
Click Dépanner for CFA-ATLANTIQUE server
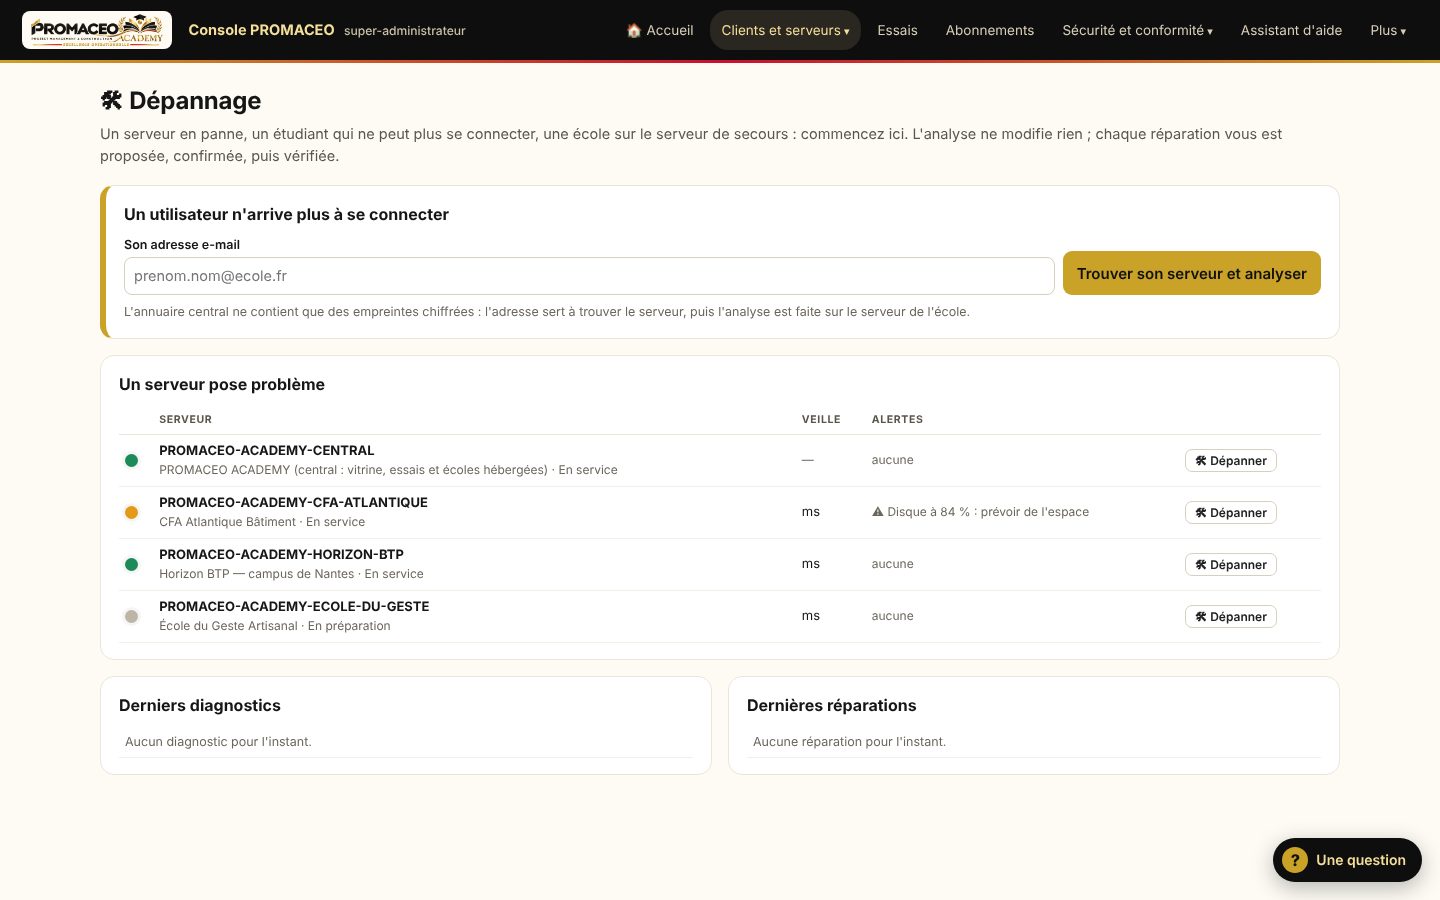point(1231,513)
